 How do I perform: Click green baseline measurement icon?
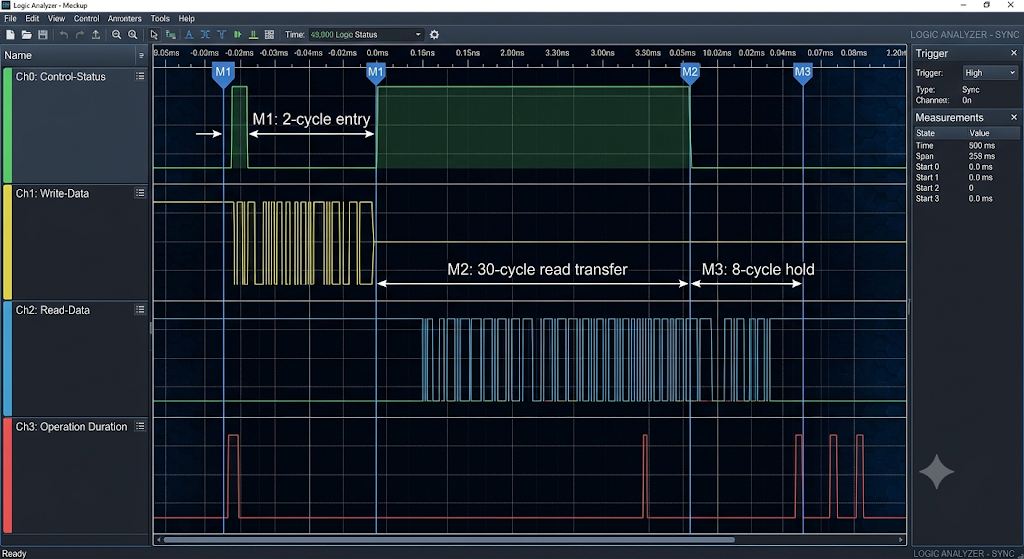point(253,35)
